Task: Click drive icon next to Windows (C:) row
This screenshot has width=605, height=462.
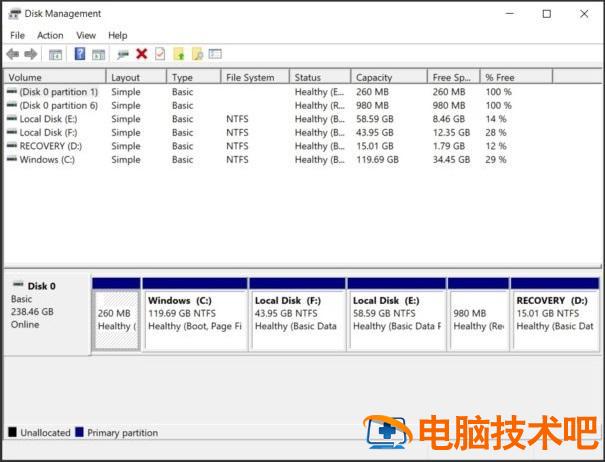Action: tap(12, 159)
